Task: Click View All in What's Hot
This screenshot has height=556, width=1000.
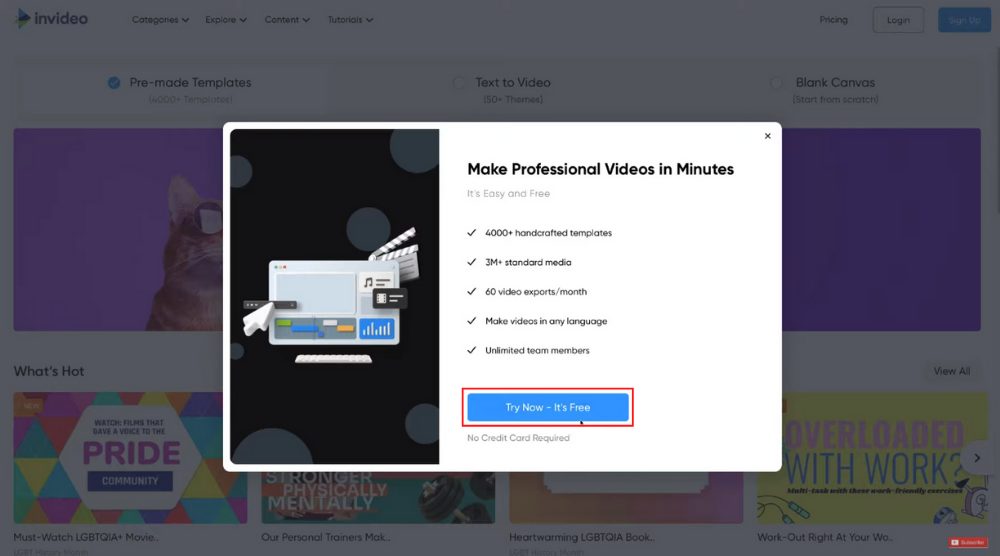Action: [952, 371]
